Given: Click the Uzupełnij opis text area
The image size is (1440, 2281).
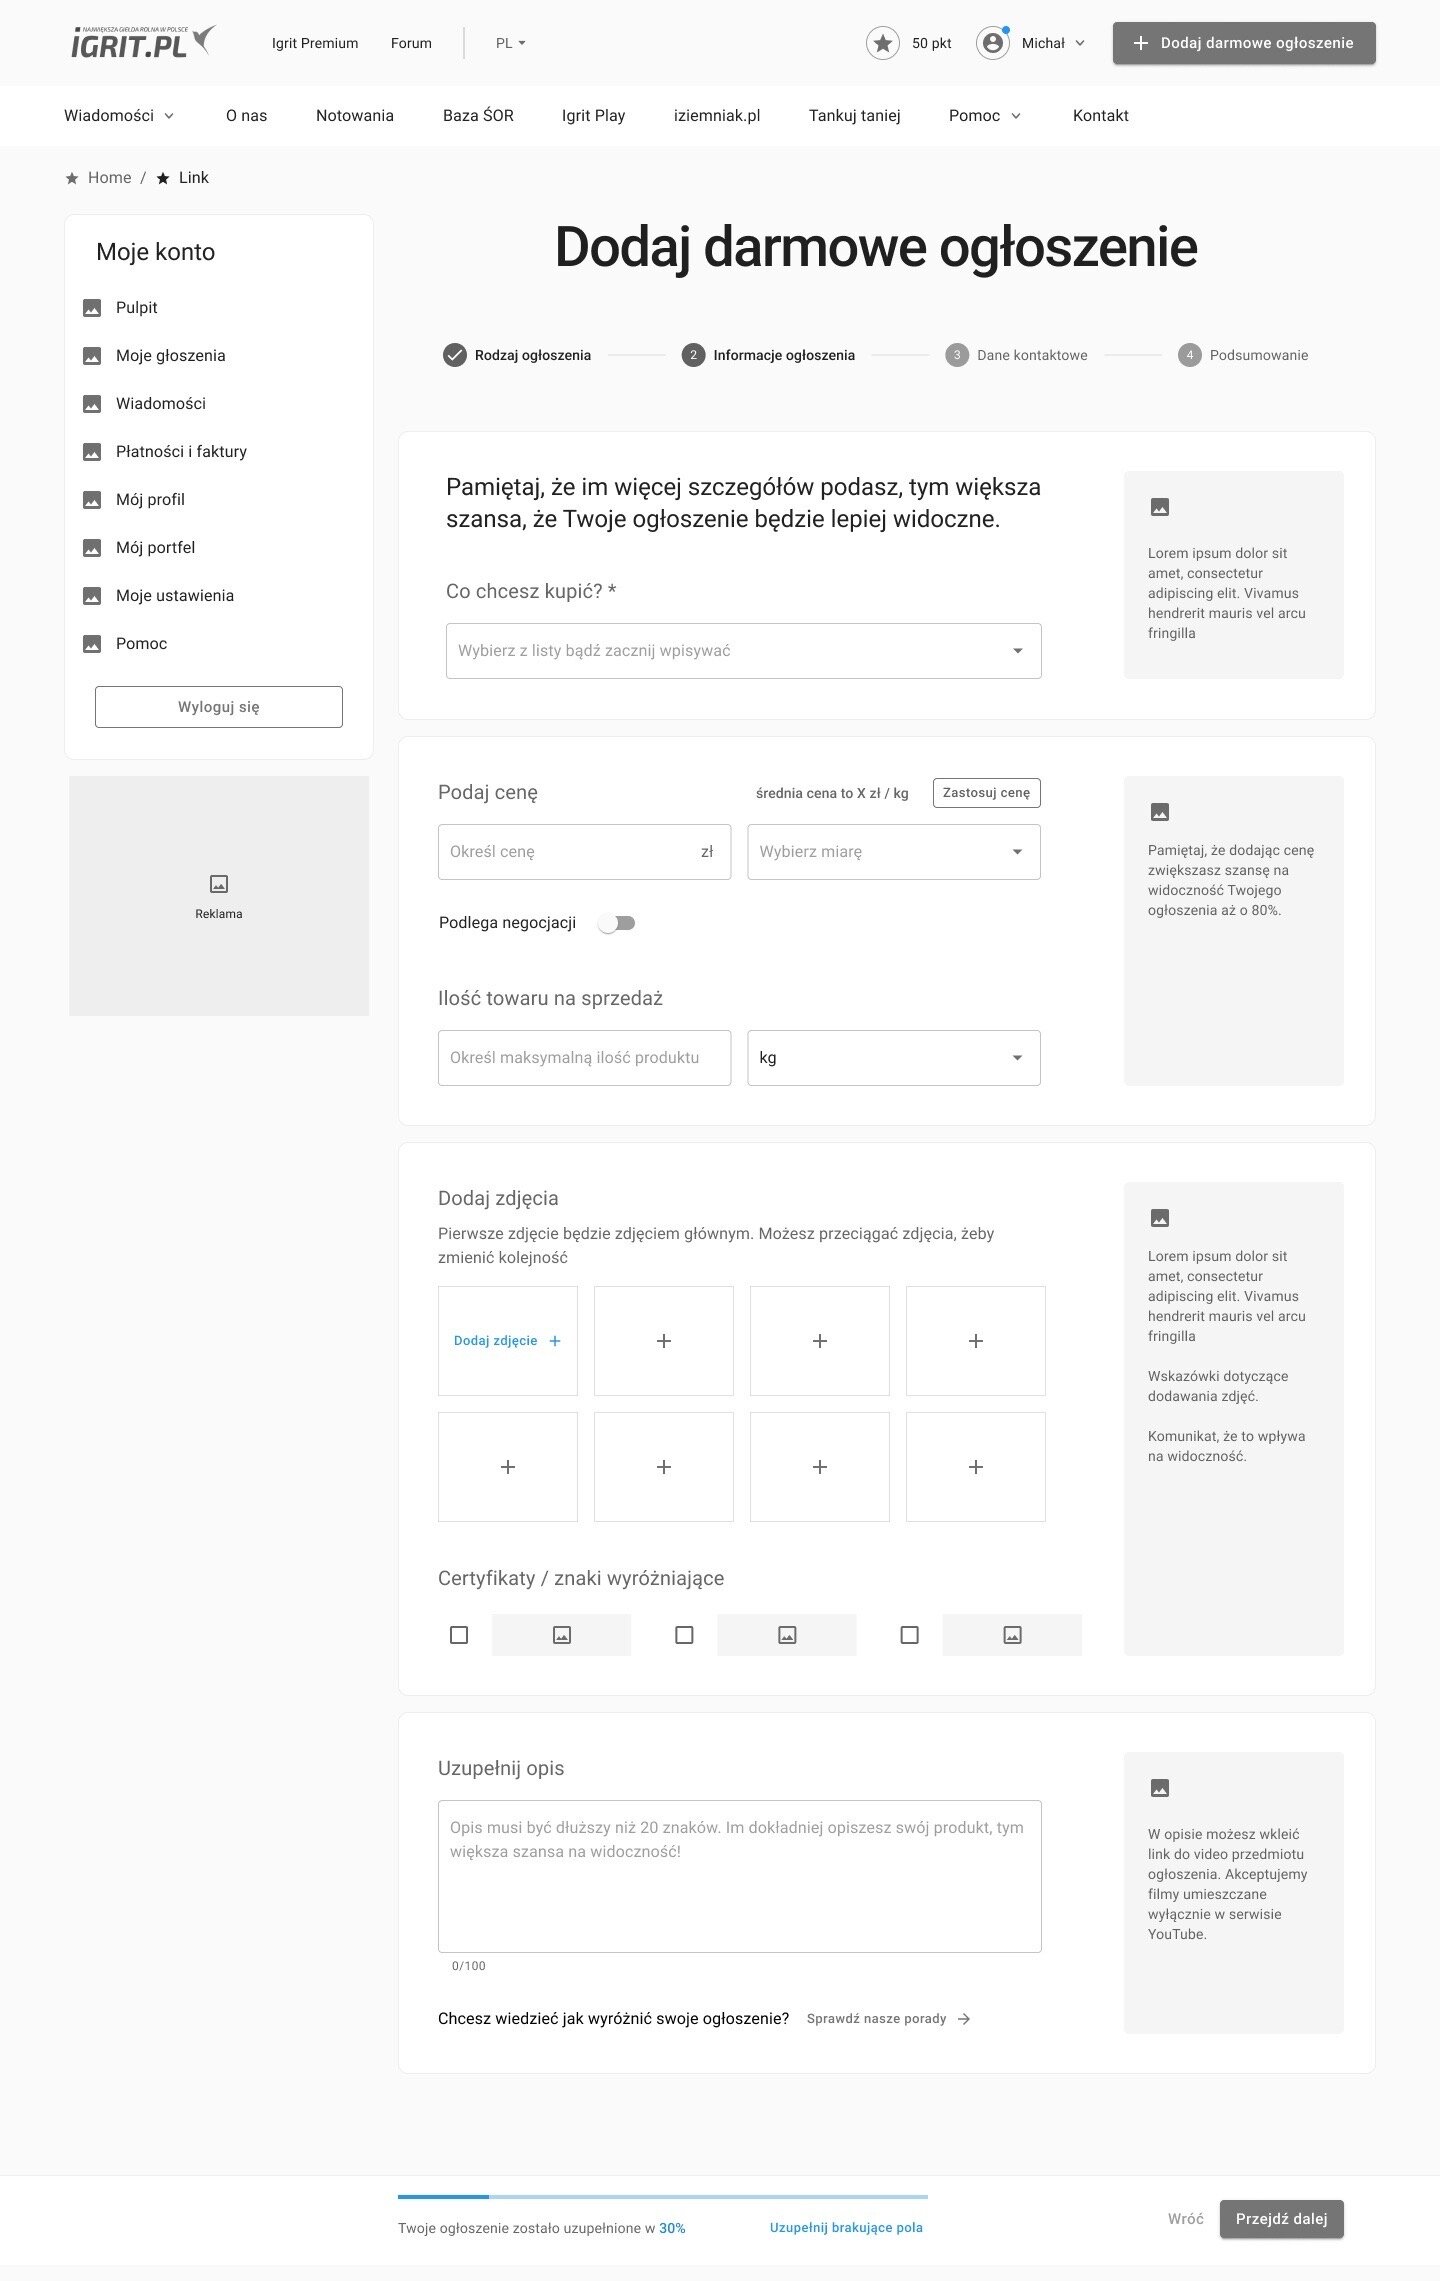Looking at the screenshot, I should point(739,1876).
